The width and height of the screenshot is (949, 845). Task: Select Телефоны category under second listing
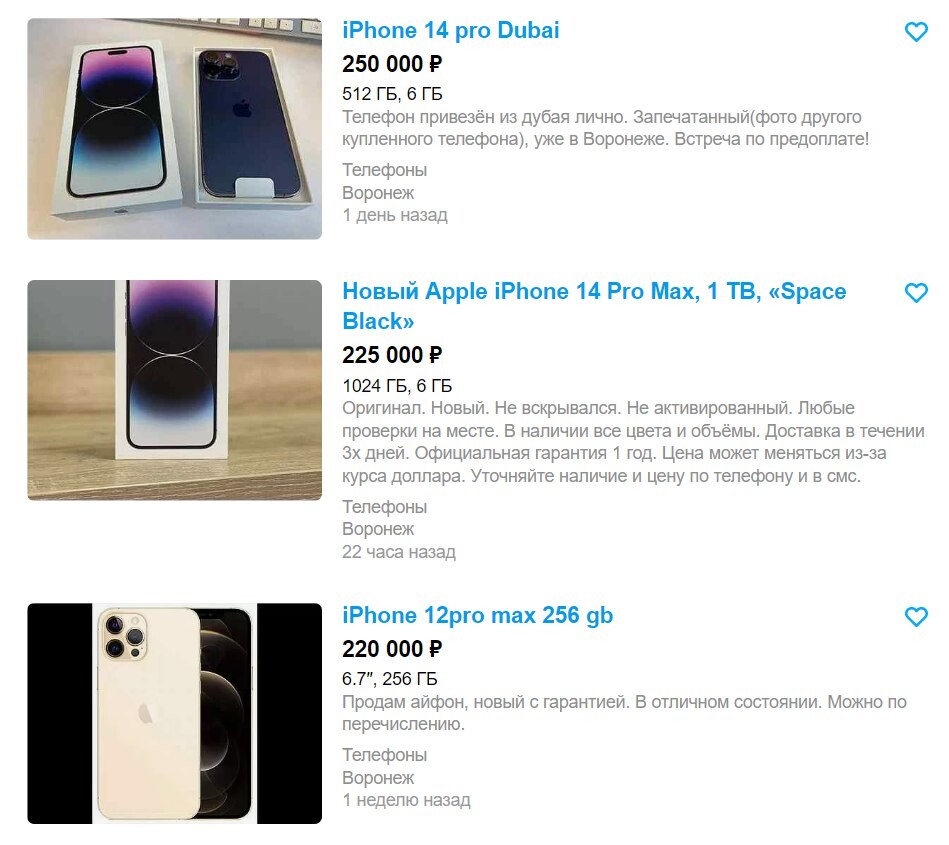pos(384,507)
